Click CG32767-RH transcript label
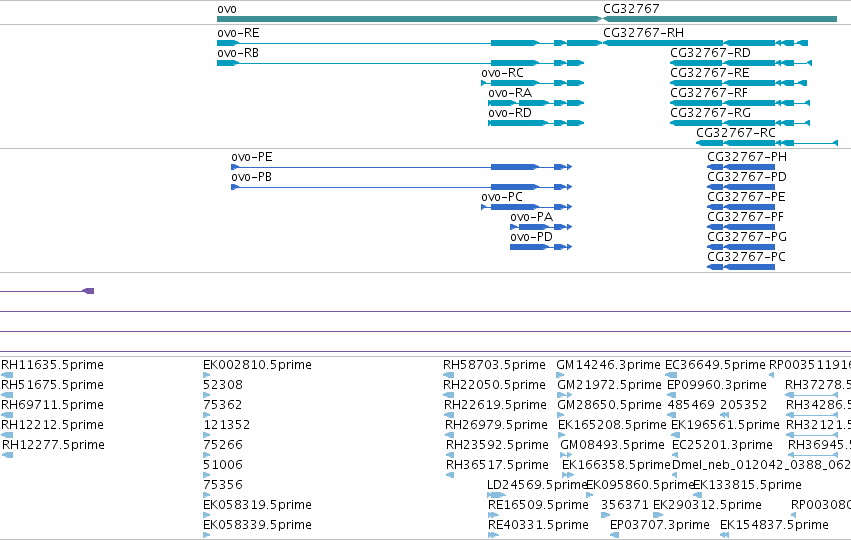Image resolution: width=851 pixels, height=540 pixels. click(x=643, y=33)
